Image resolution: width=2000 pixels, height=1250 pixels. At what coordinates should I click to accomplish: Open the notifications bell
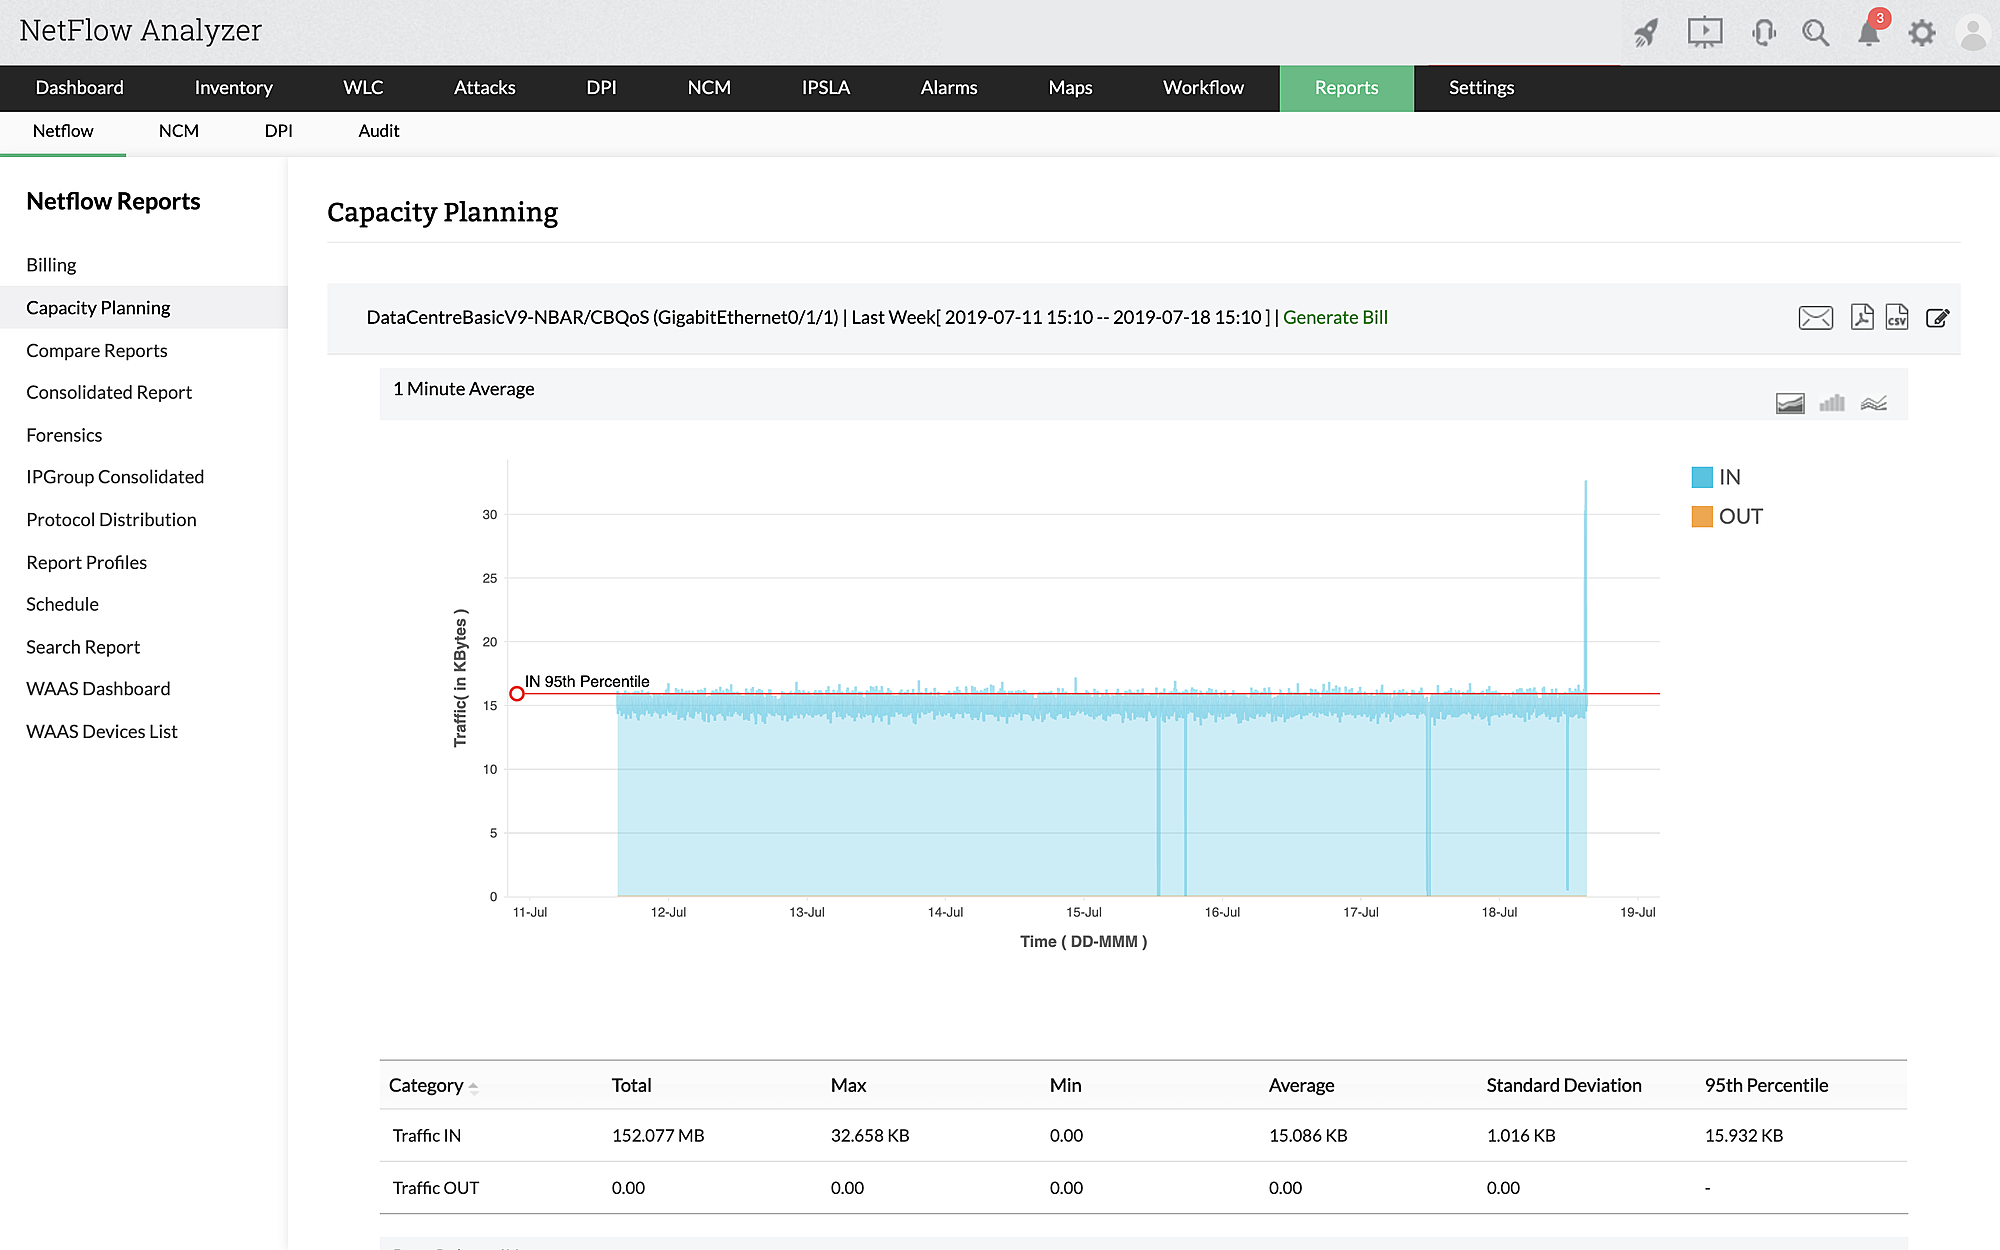pos(1868,33)
